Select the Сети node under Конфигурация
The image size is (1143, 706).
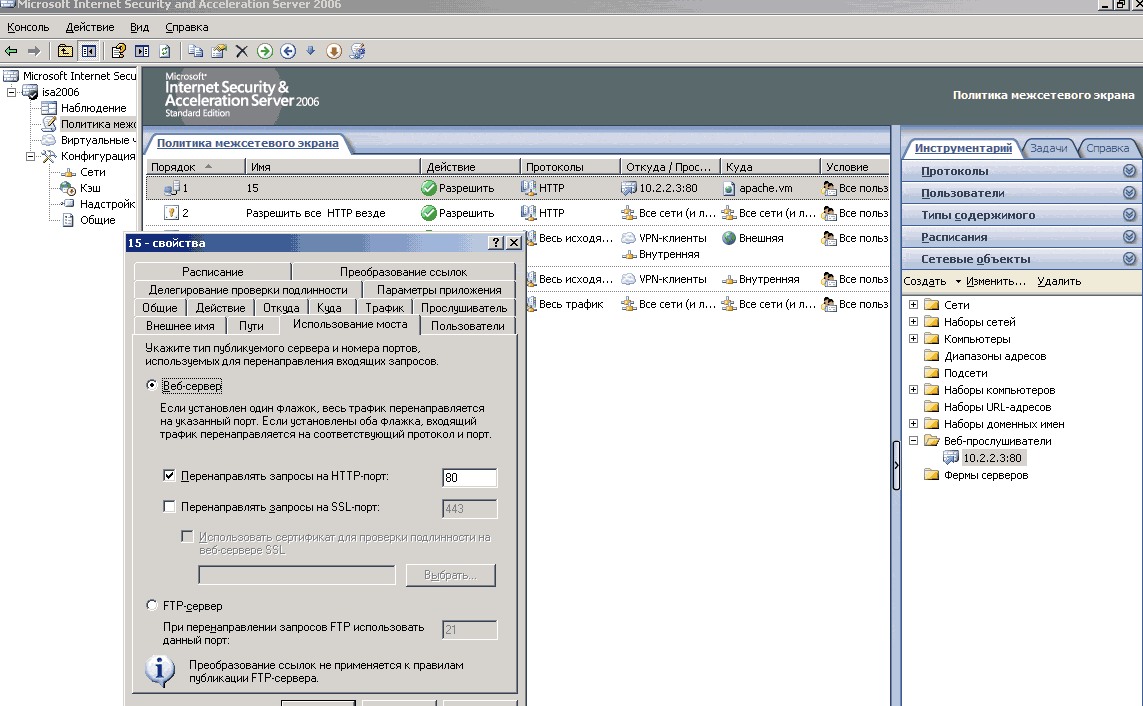coord(93,172)
